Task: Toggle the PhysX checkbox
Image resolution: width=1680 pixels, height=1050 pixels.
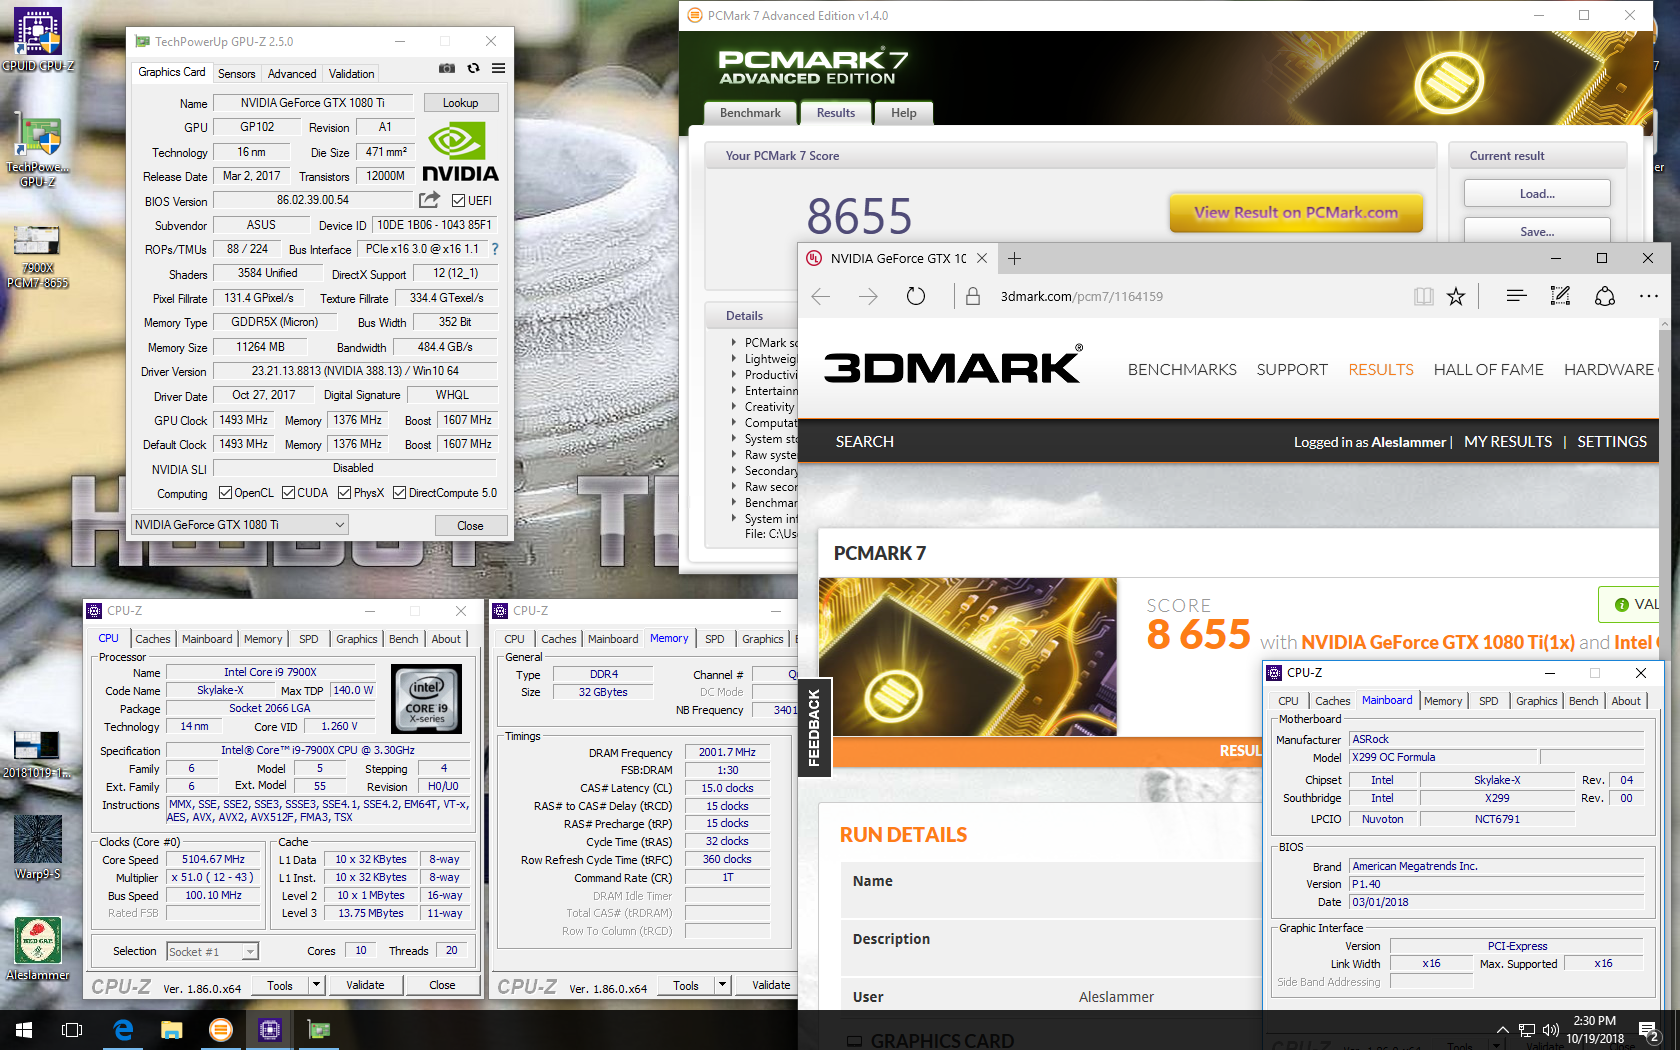Action: click(344, 493)
